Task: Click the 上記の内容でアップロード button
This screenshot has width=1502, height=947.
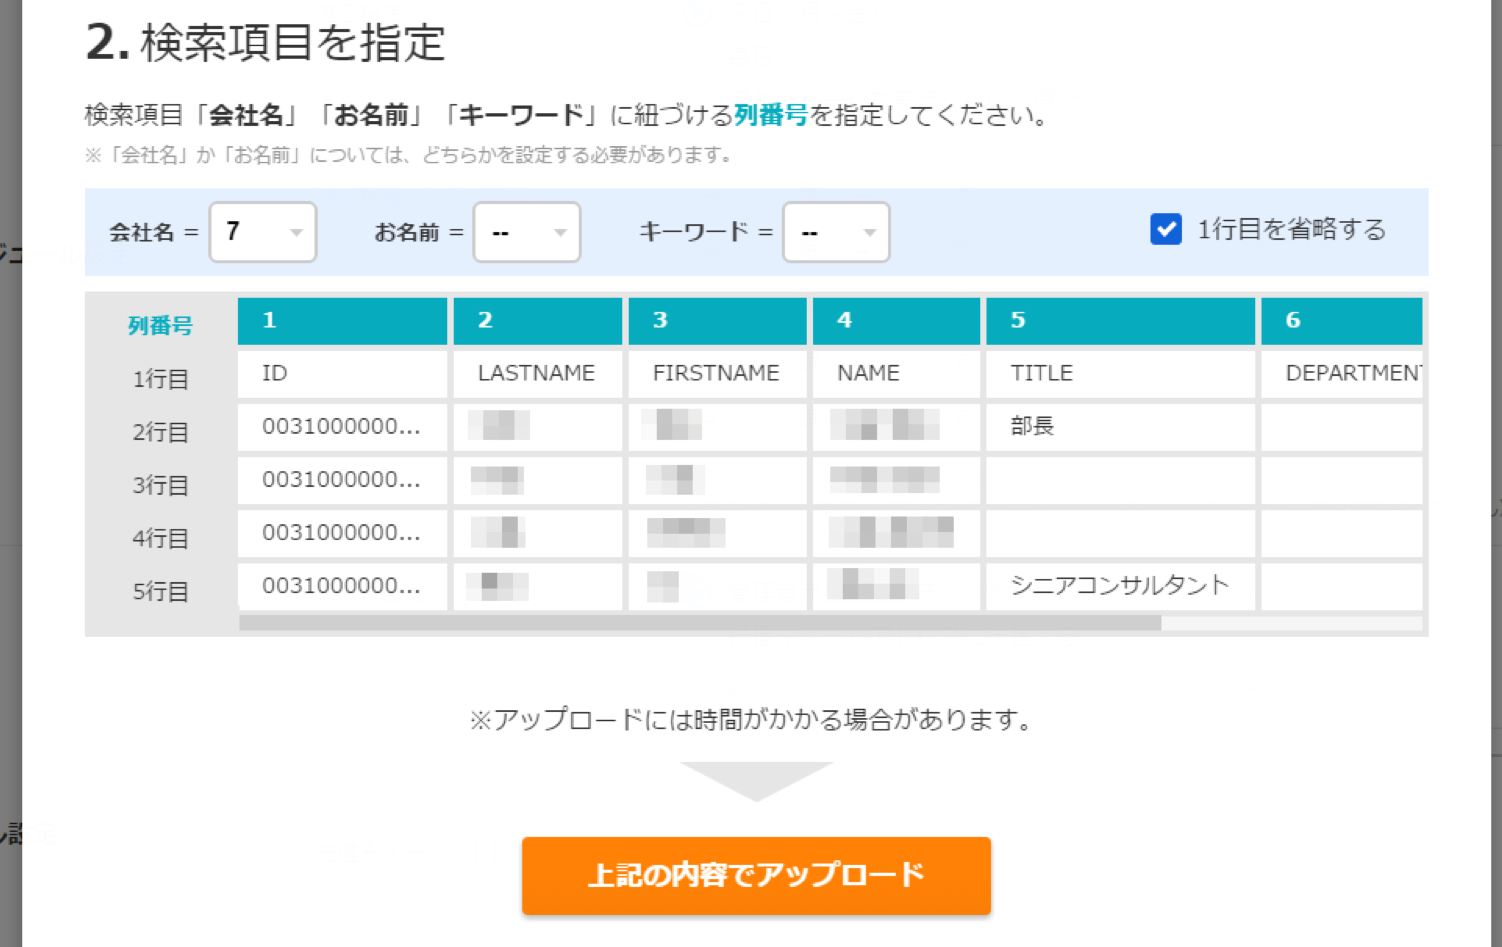Action: pyautogui.click(x=756, y=875)
